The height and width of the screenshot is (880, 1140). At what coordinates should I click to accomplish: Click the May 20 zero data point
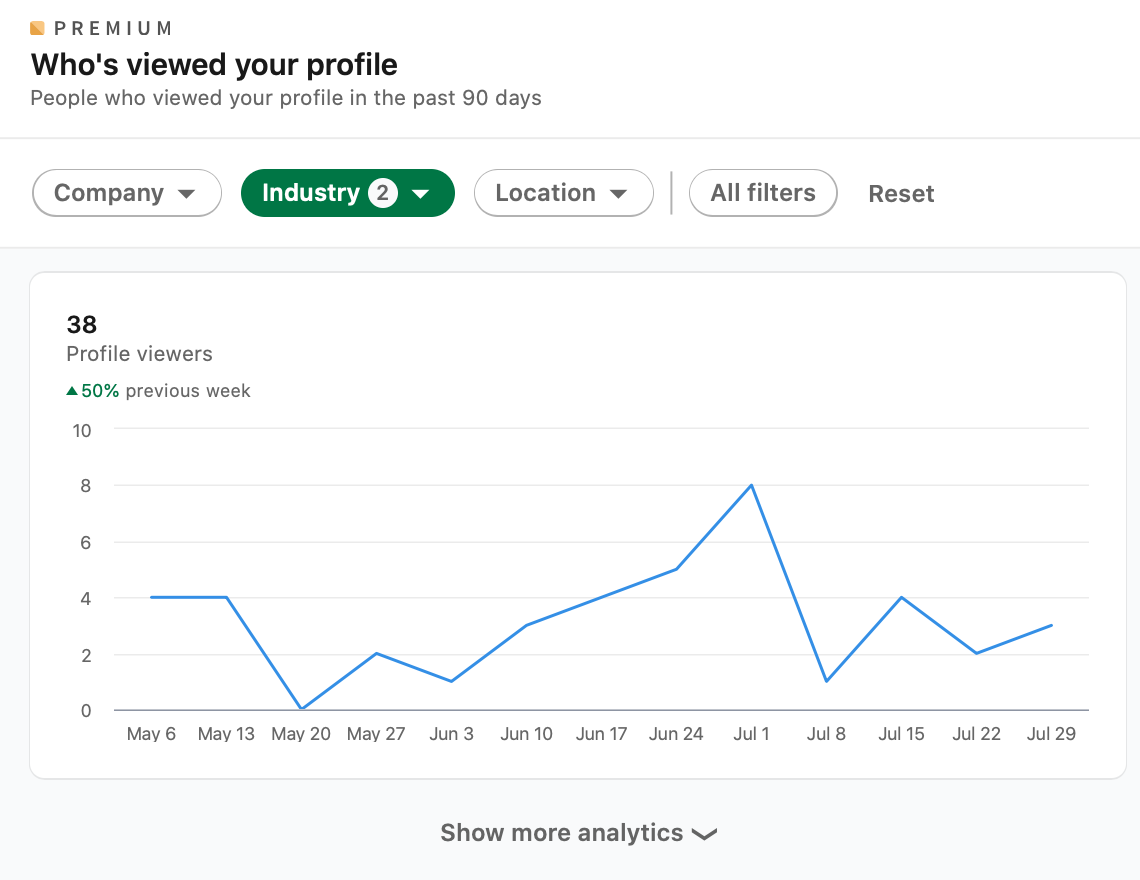pyautogui.click(x=301, y=710)
